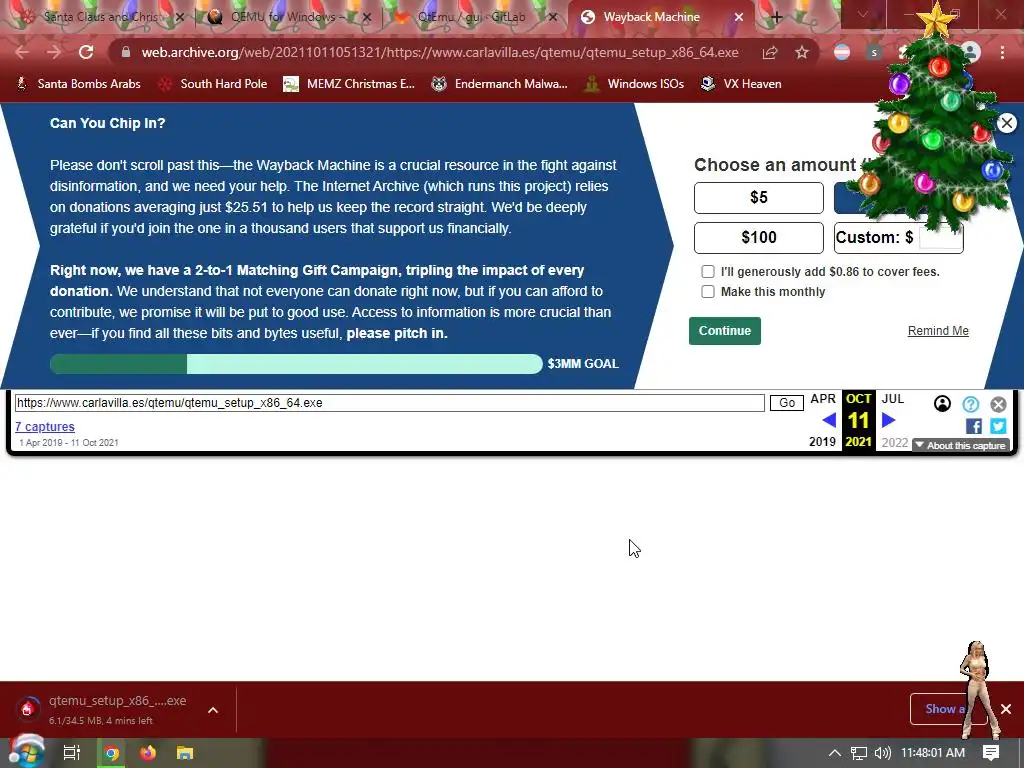Choose the $5 donation amount
The width and height of the screenshot is (1024, 768).
[x=758, y=197]
